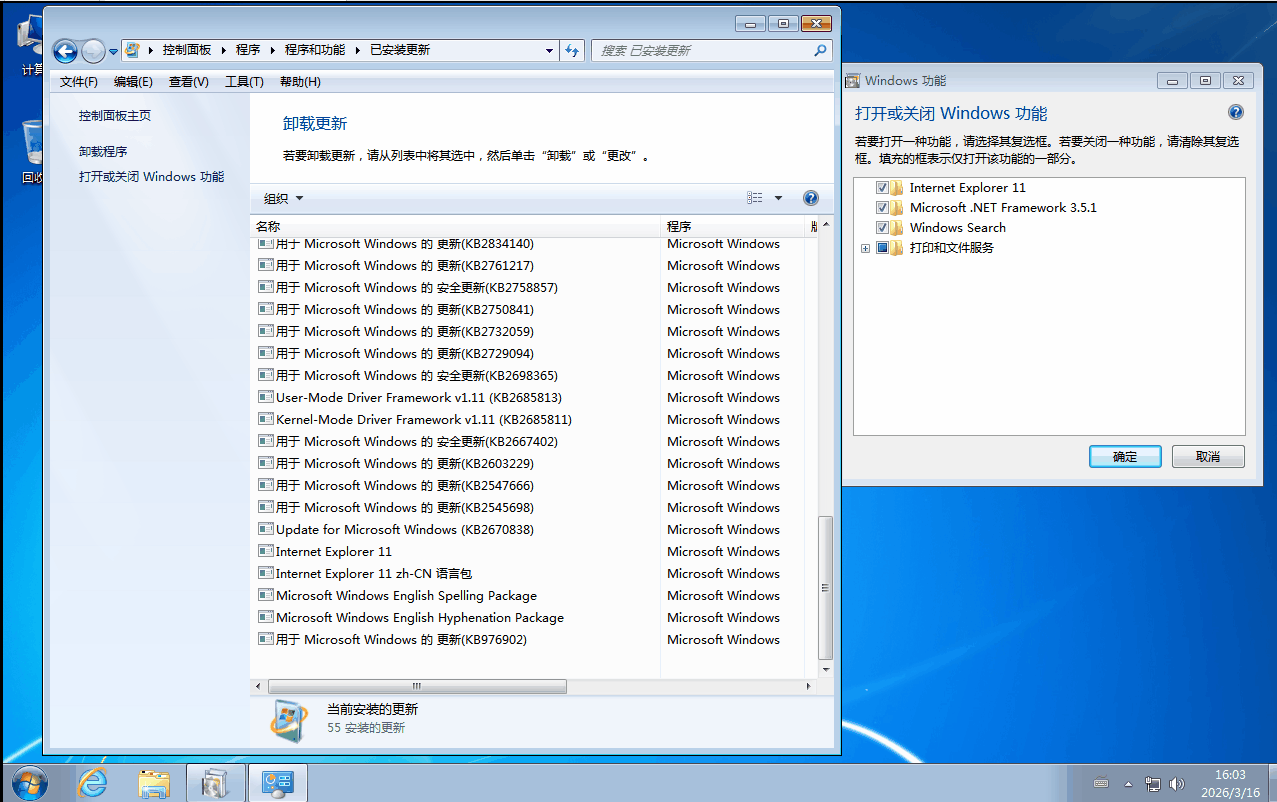
Task: Disable the Windows Search feature checkbox
Action: point(882,228)
